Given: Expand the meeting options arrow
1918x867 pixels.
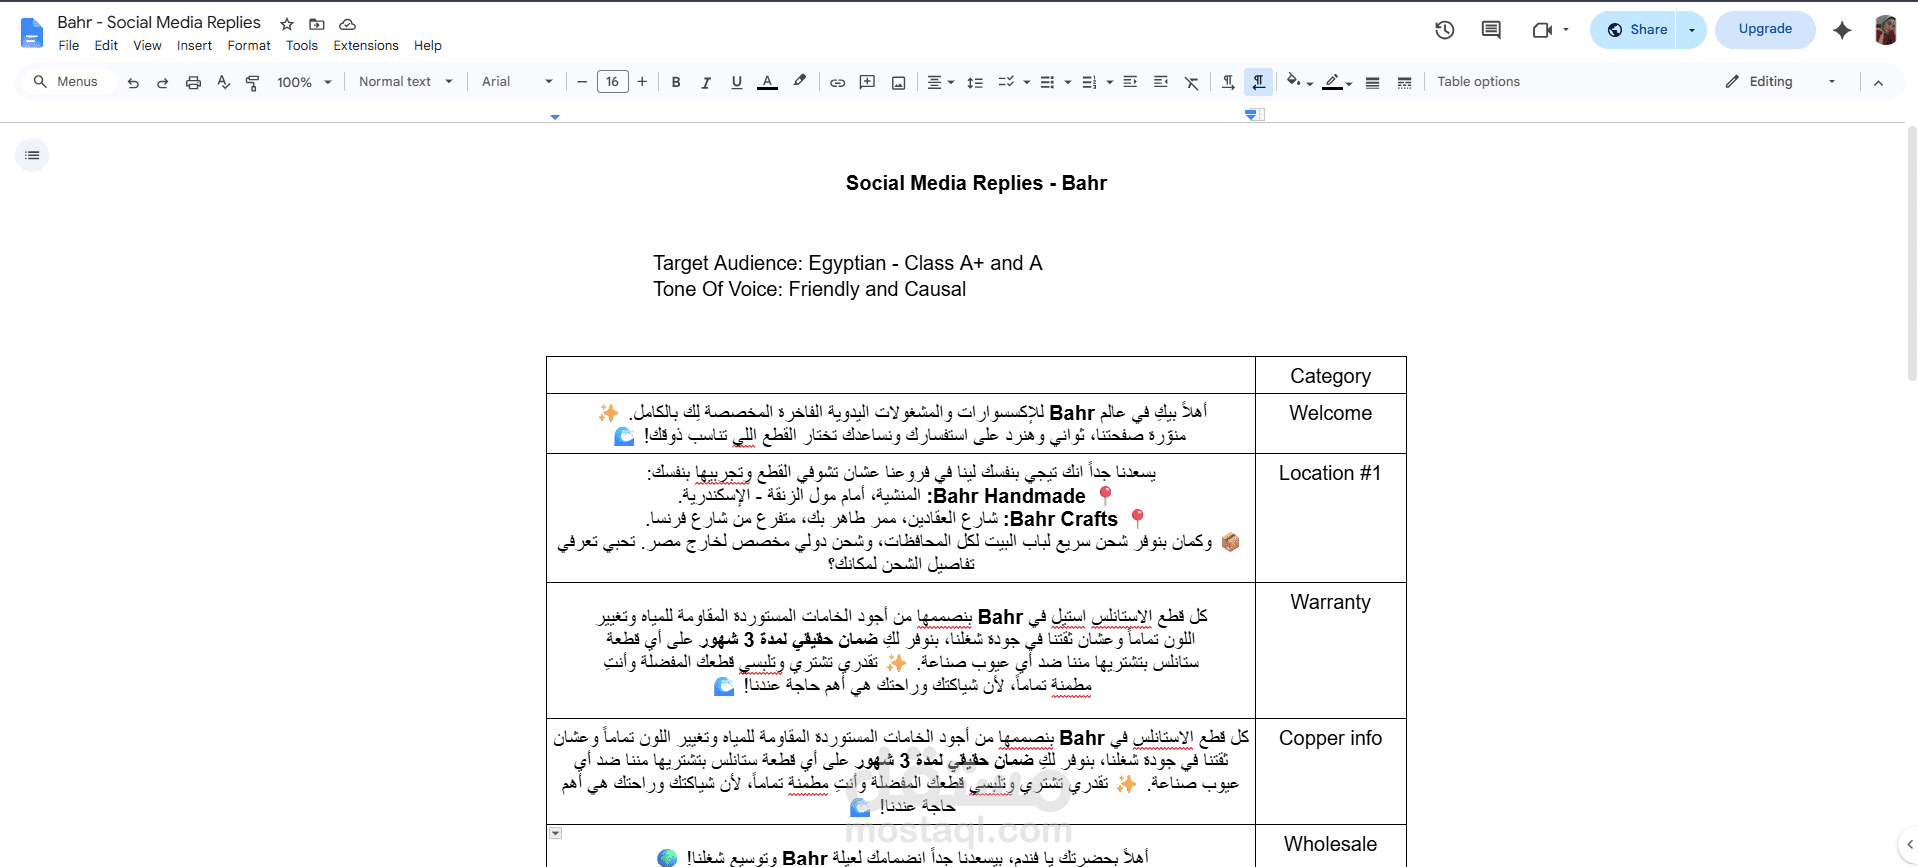Looking at the screenshot, I should (1566, 30).
